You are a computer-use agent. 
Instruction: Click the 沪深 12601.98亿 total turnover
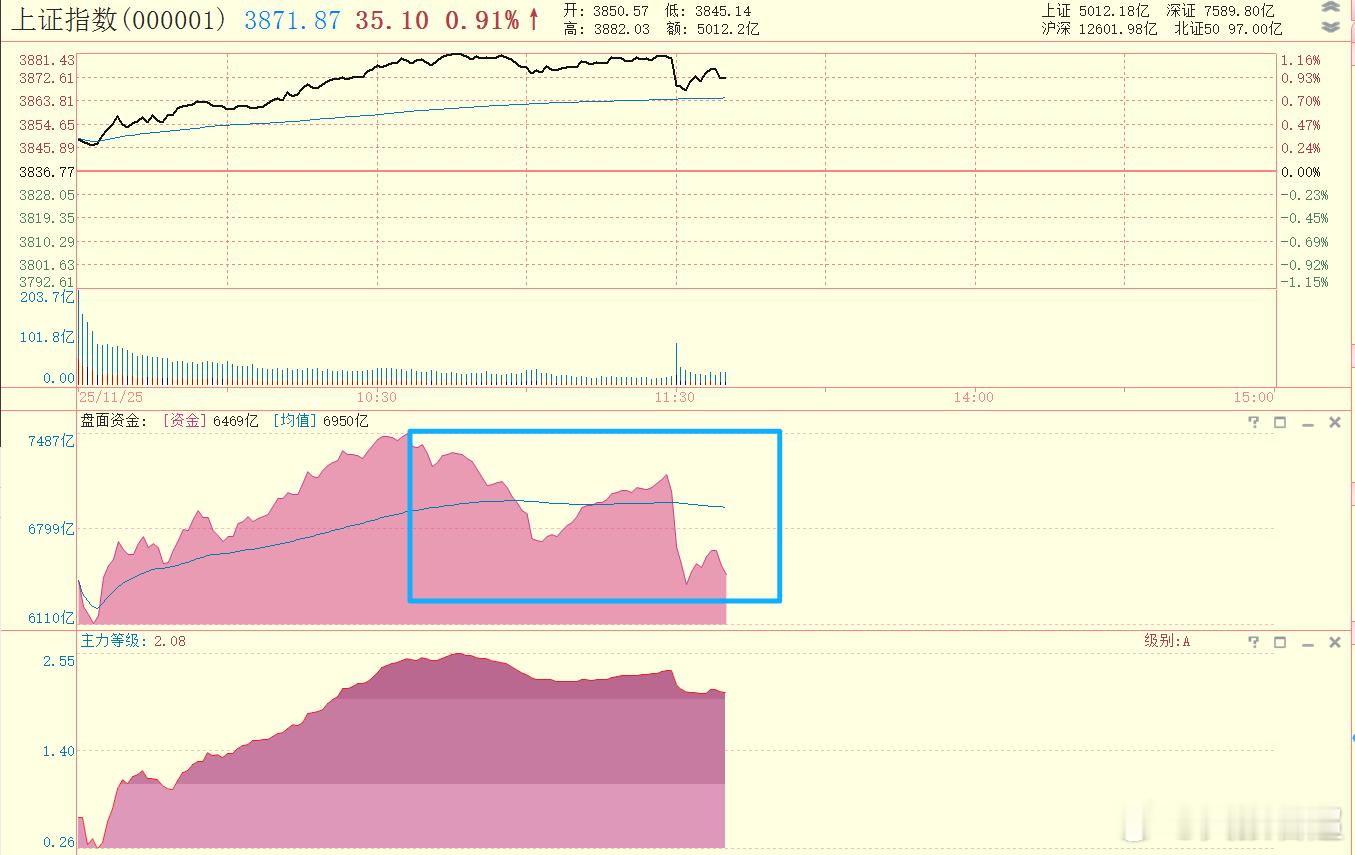click(x=1099, y=29)
